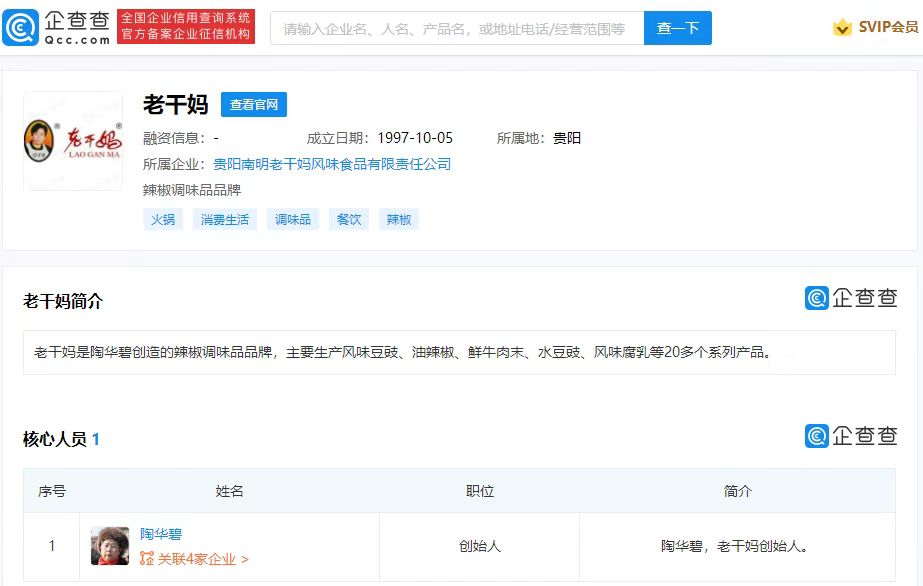The image size is (923, 586).
Task: Select the 调味品 tag
Action: pyautogui.click(x=293, y=219)
